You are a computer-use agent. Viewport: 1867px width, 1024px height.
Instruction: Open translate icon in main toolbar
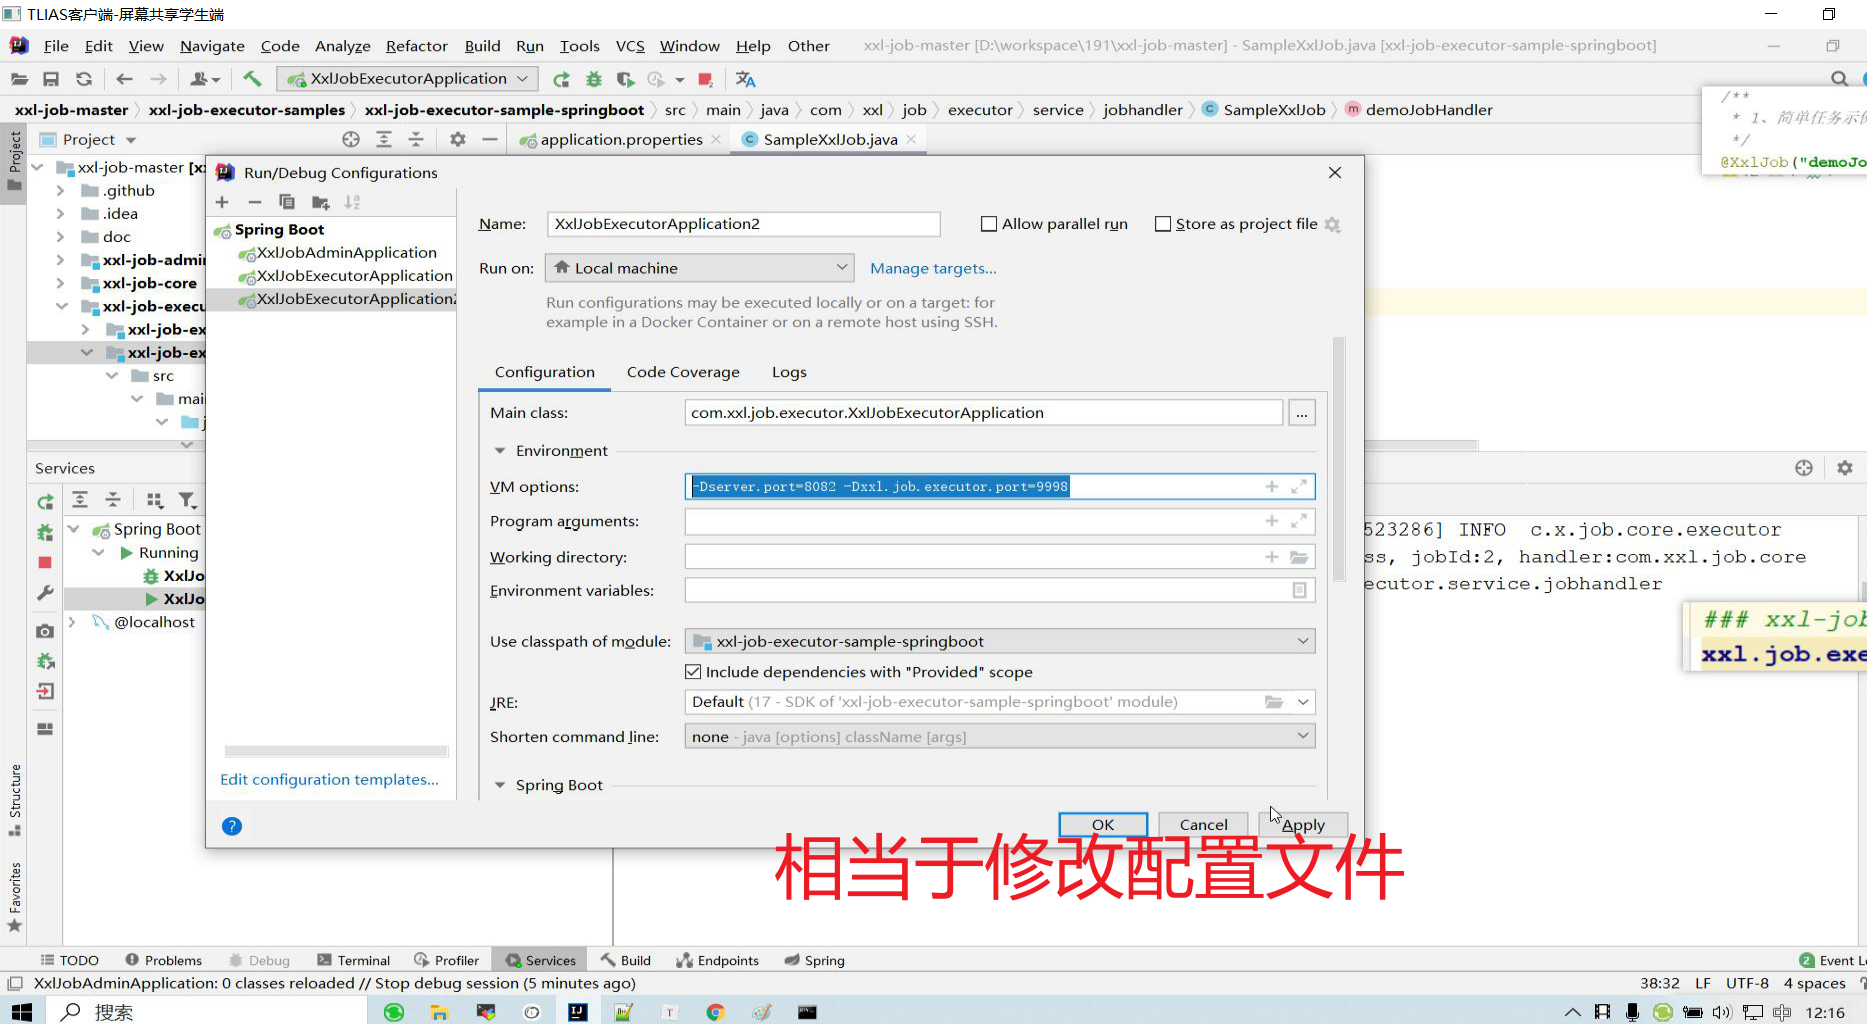[745, 79]
